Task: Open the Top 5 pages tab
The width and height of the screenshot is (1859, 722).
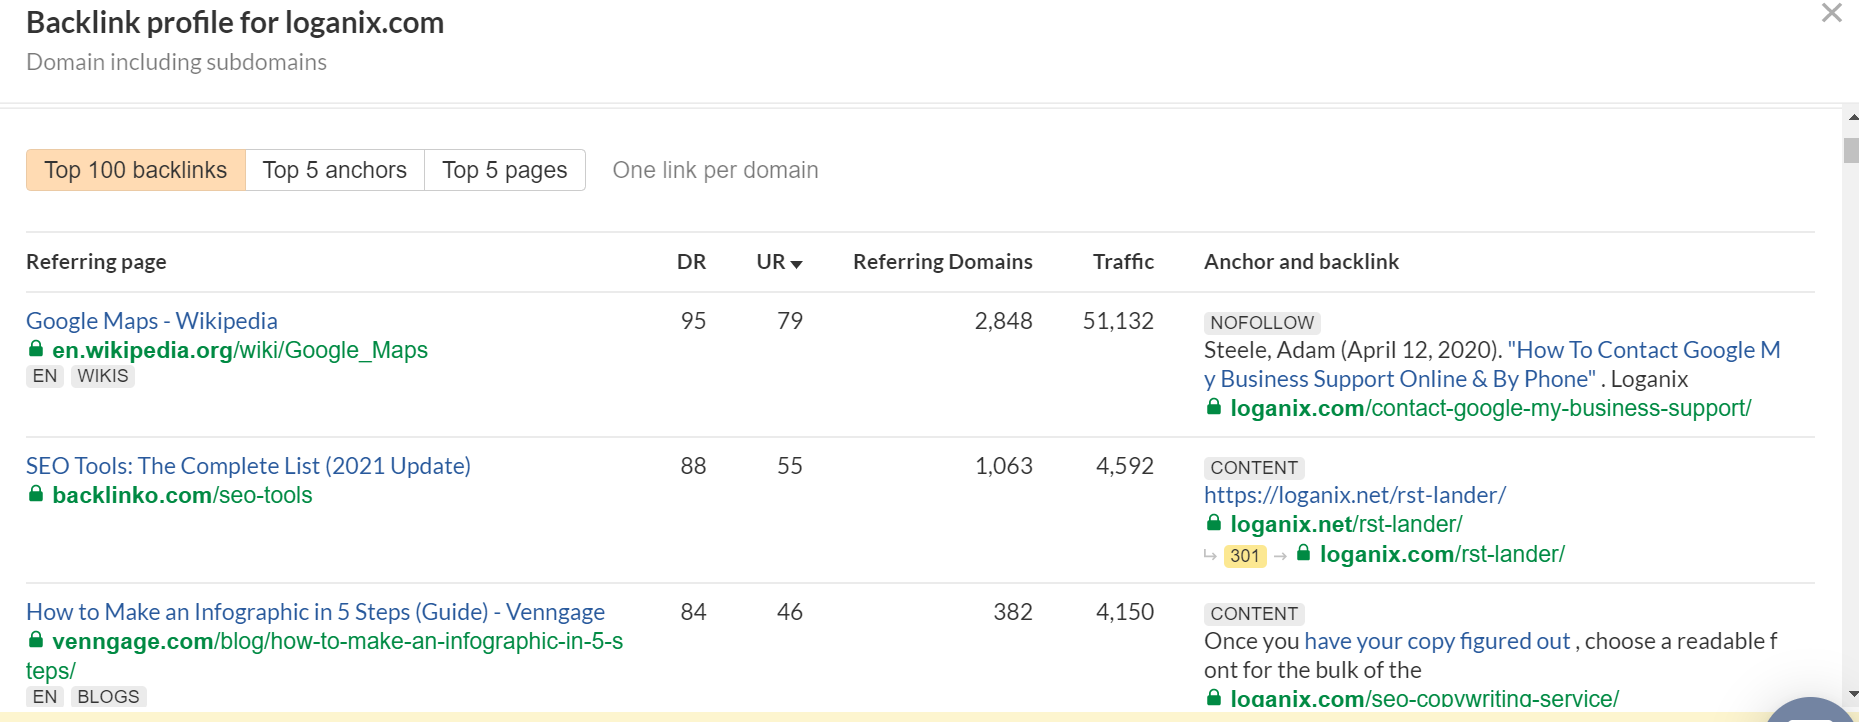Action: [x=504, y=170]
